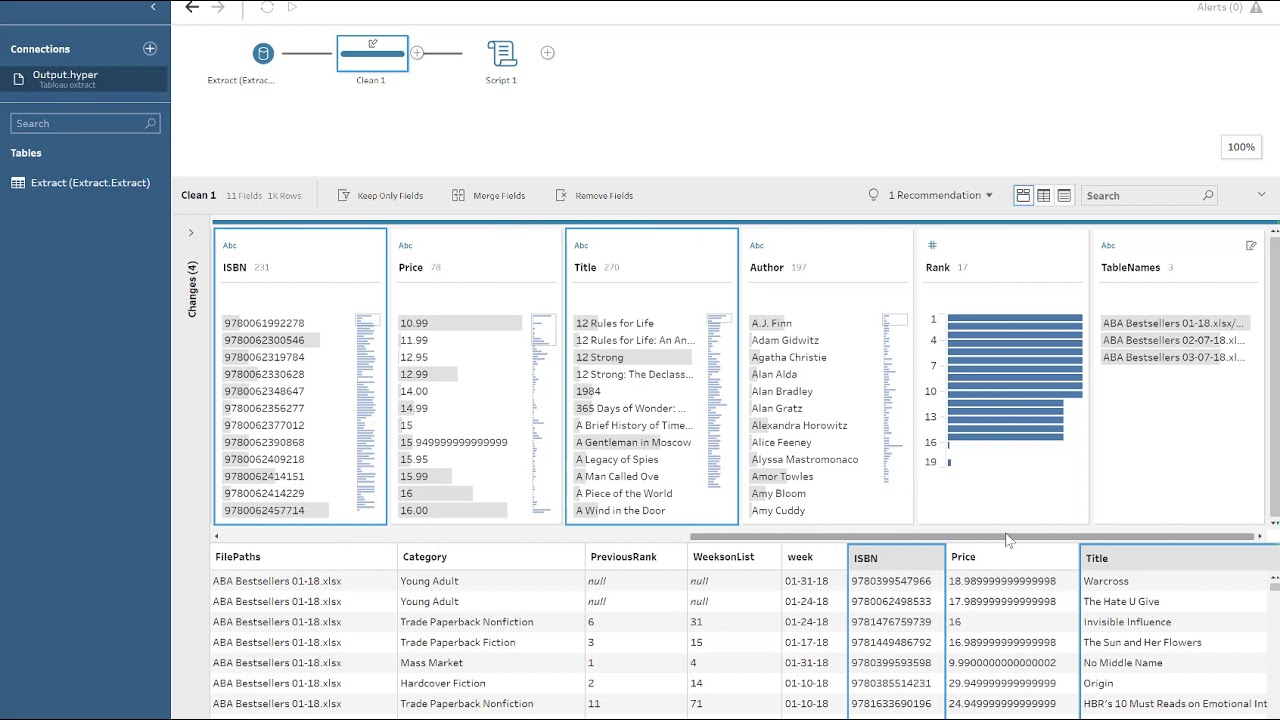The width and height of the screenshot is (1280, 720).
Task: Click the profile pane vertical scrollbar
Action: (x=1275, y=376)
